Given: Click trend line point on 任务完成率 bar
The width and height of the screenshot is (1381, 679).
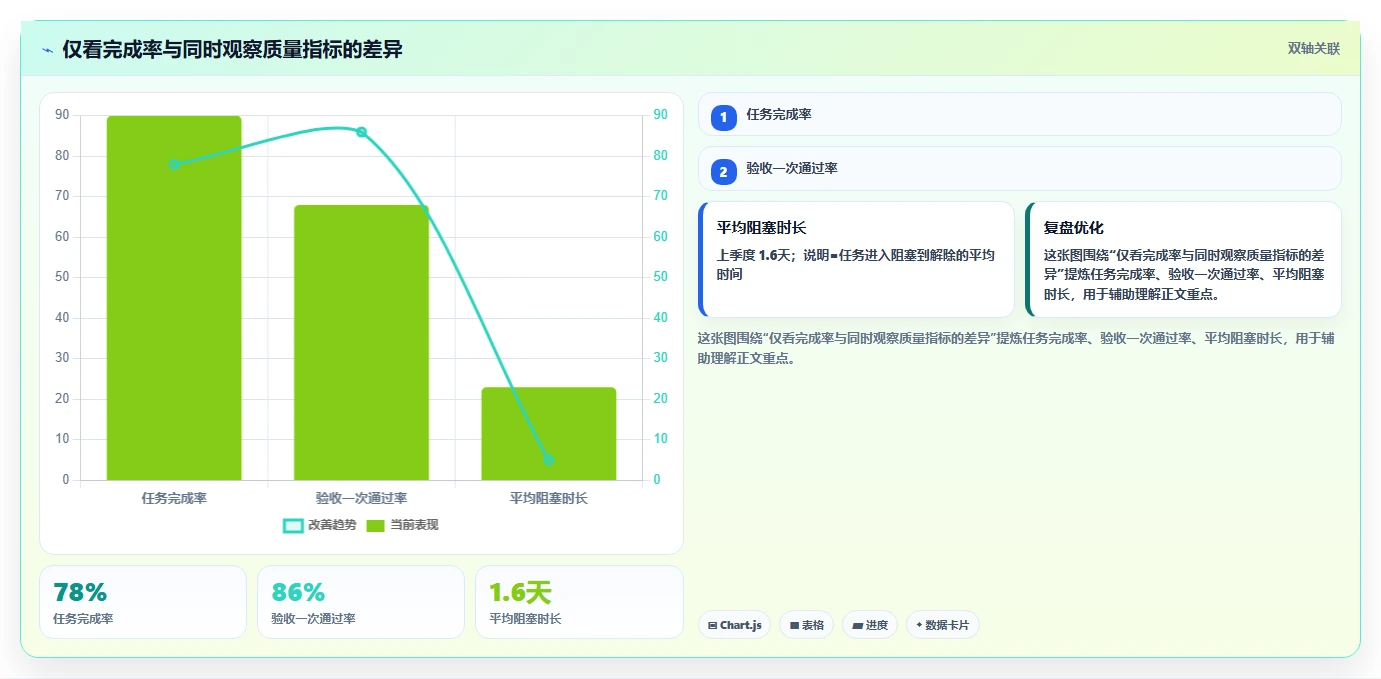Looking at the screenshot, I should point(174,164).
